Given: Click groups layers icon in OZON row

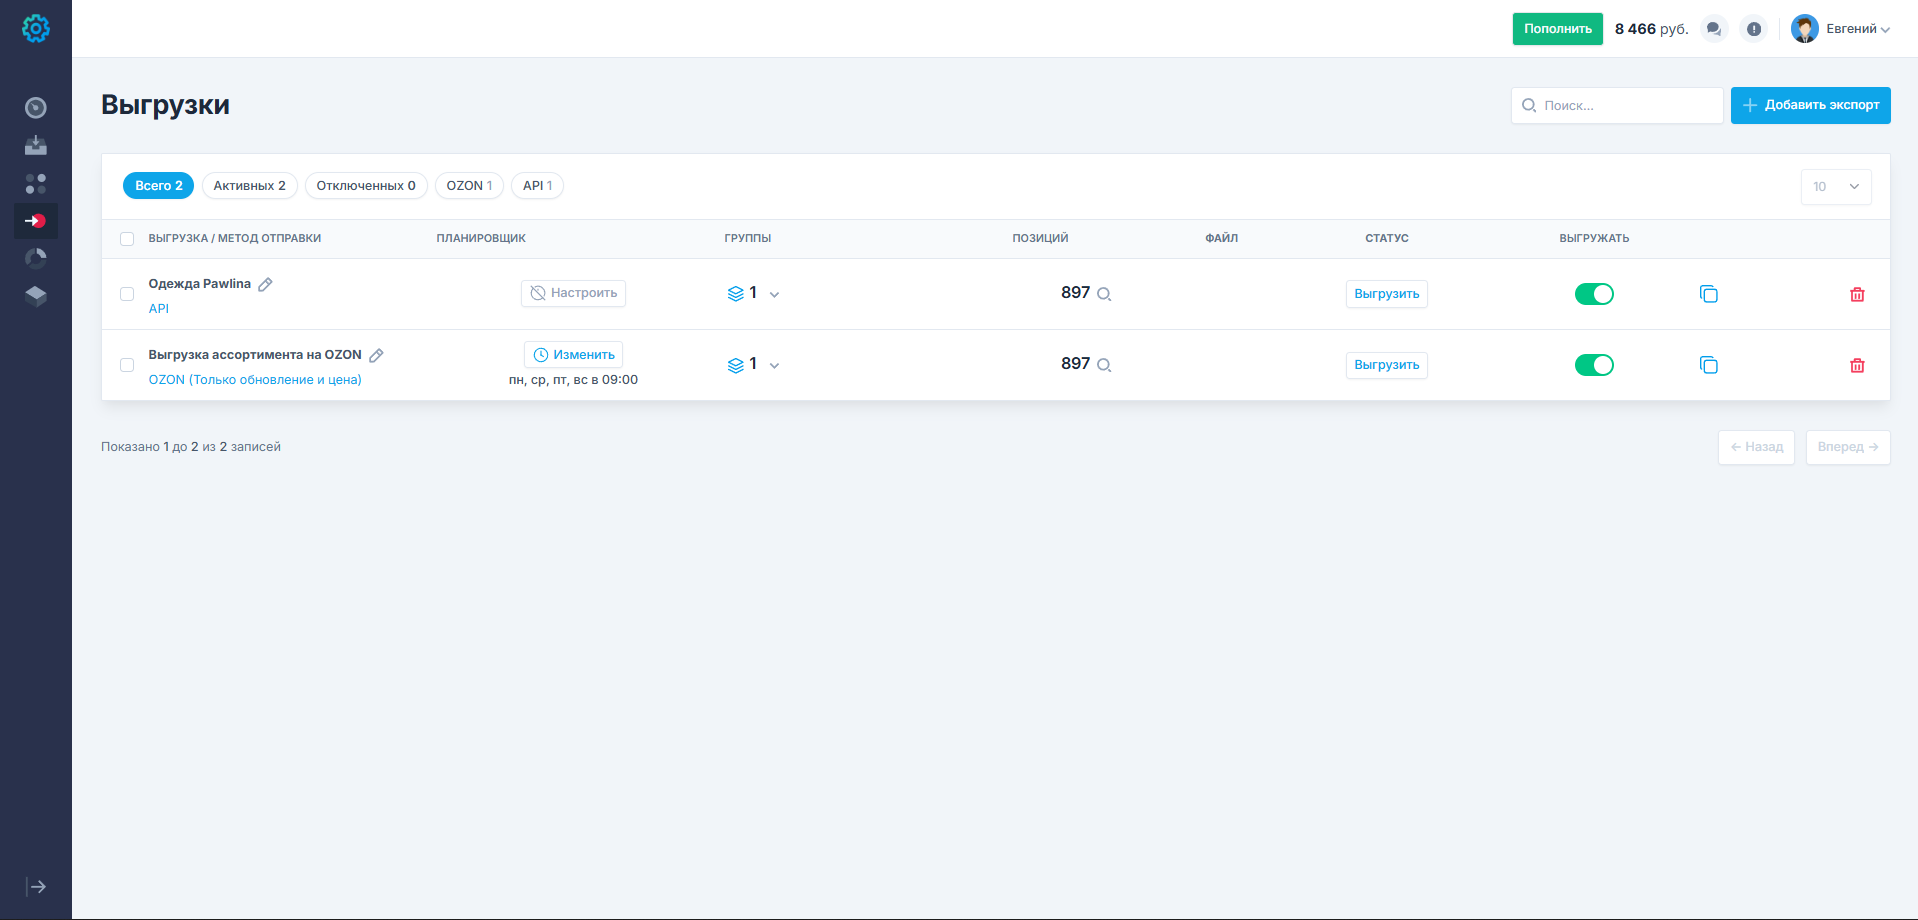Looking at the screenshot, I should 736,365.
